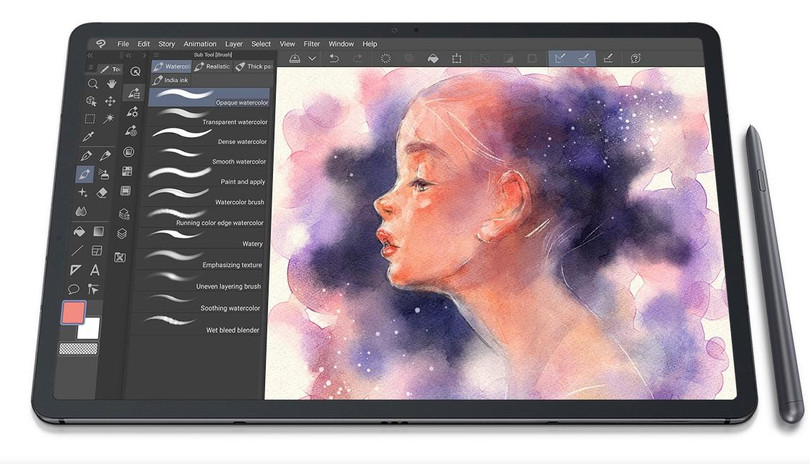Select the rectangular Selection area tool
The image size is (810, 464).
pyautogui.click(x=90, y=119)
